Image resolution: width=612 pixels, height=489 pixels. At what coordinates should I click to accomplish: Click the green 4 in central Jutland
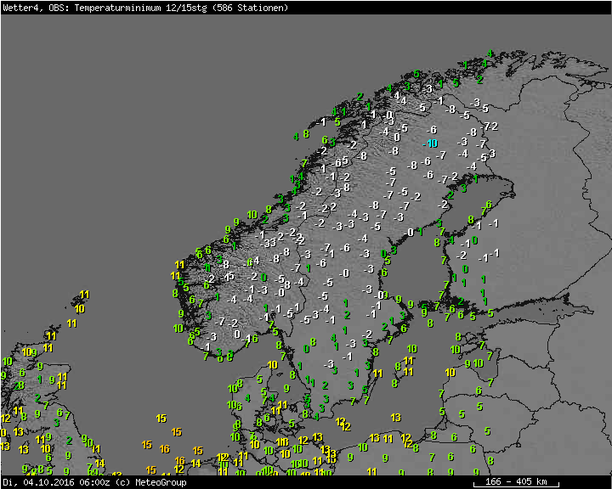pyautogui.click(x=248, y=398)
